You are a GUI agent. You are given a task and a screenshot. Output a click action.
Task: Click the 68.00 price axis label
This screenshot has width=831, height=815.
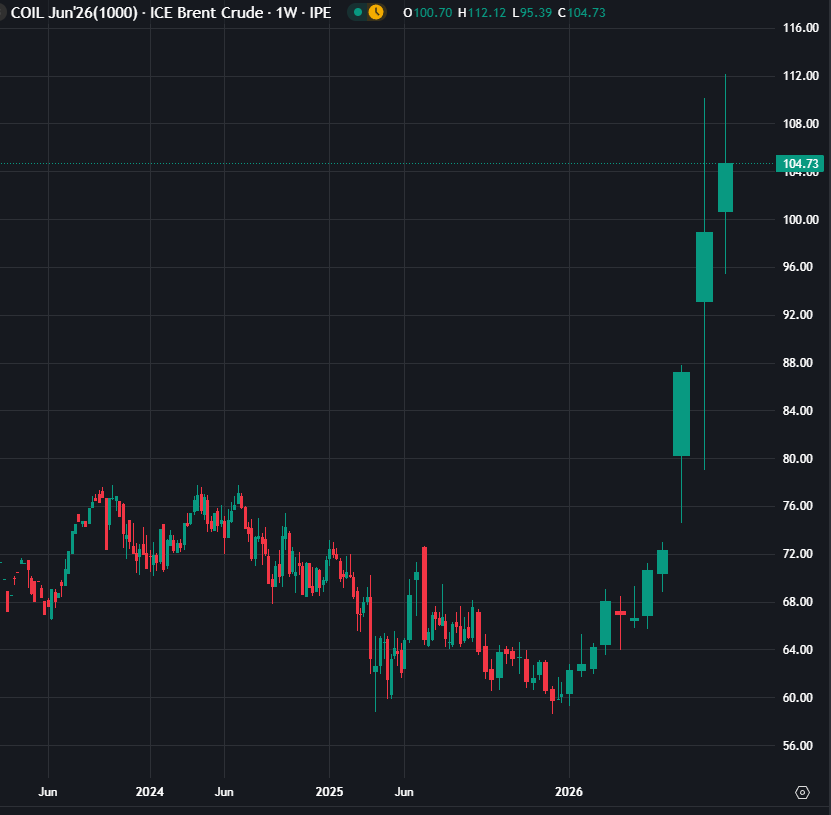tap(798, 601)
